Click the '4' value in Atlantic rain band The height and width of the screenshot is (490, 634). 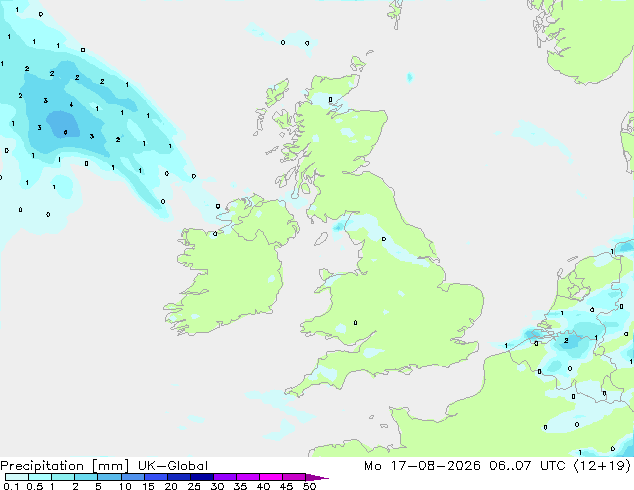(71, 105)
